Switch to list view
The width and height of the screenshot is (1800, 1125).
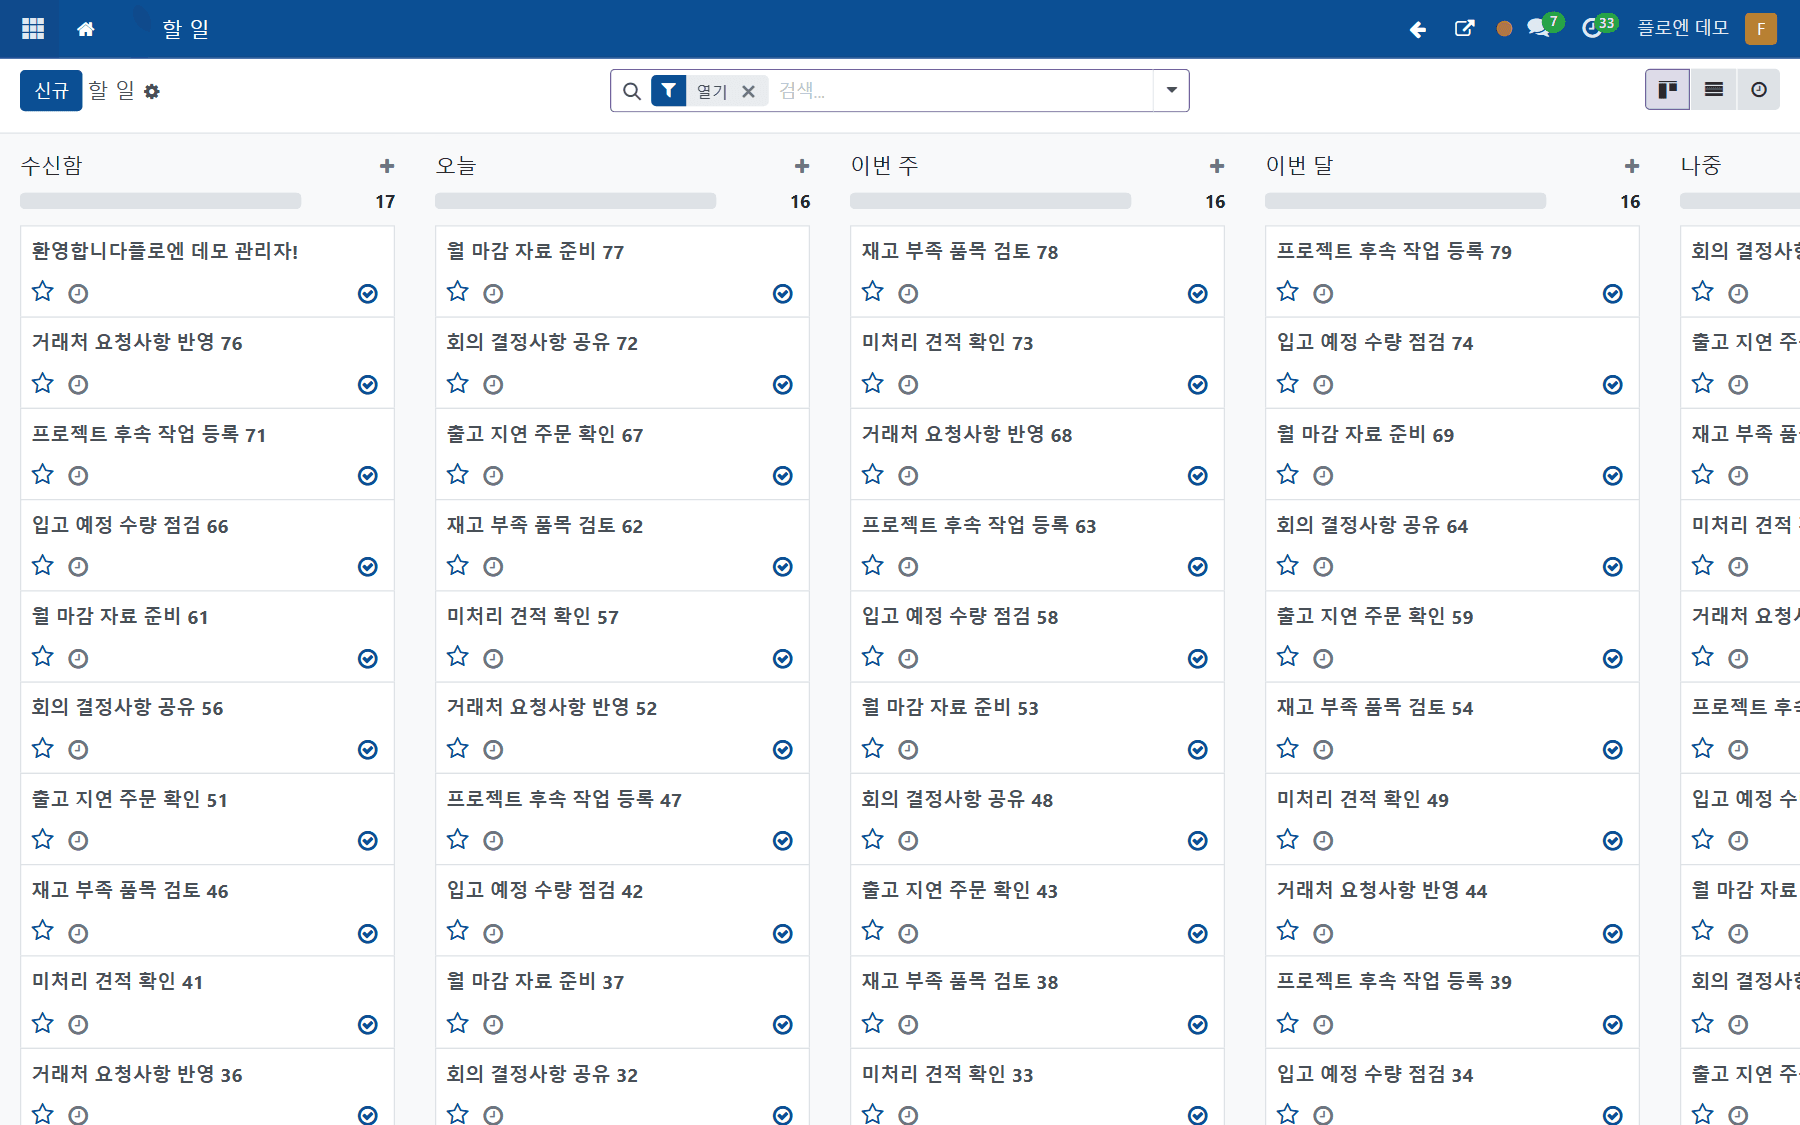pos(1713,90)
